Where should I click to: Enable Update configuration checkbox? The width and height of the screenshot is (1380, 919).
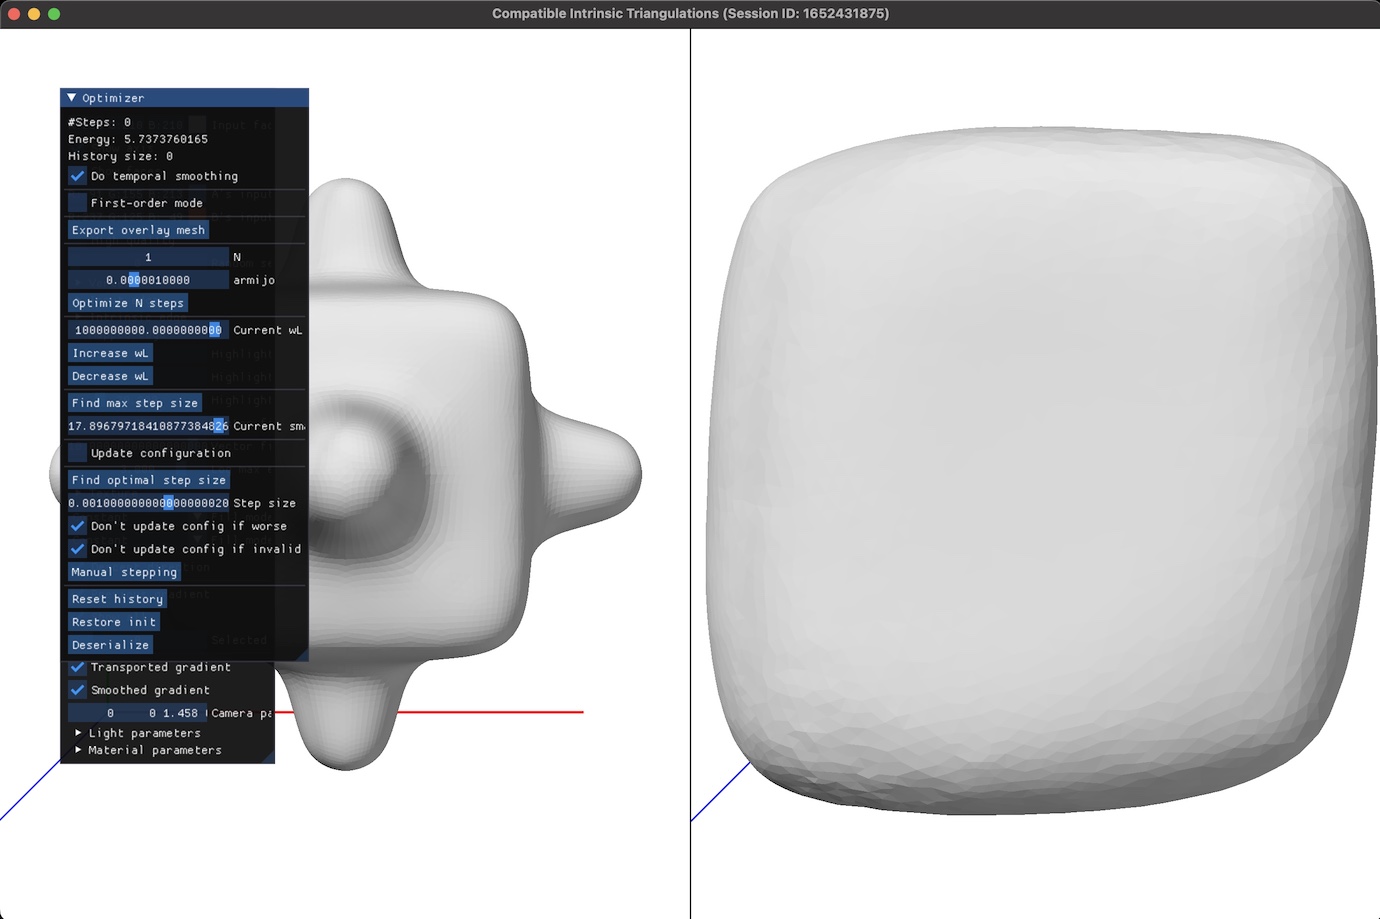point(77,453)
